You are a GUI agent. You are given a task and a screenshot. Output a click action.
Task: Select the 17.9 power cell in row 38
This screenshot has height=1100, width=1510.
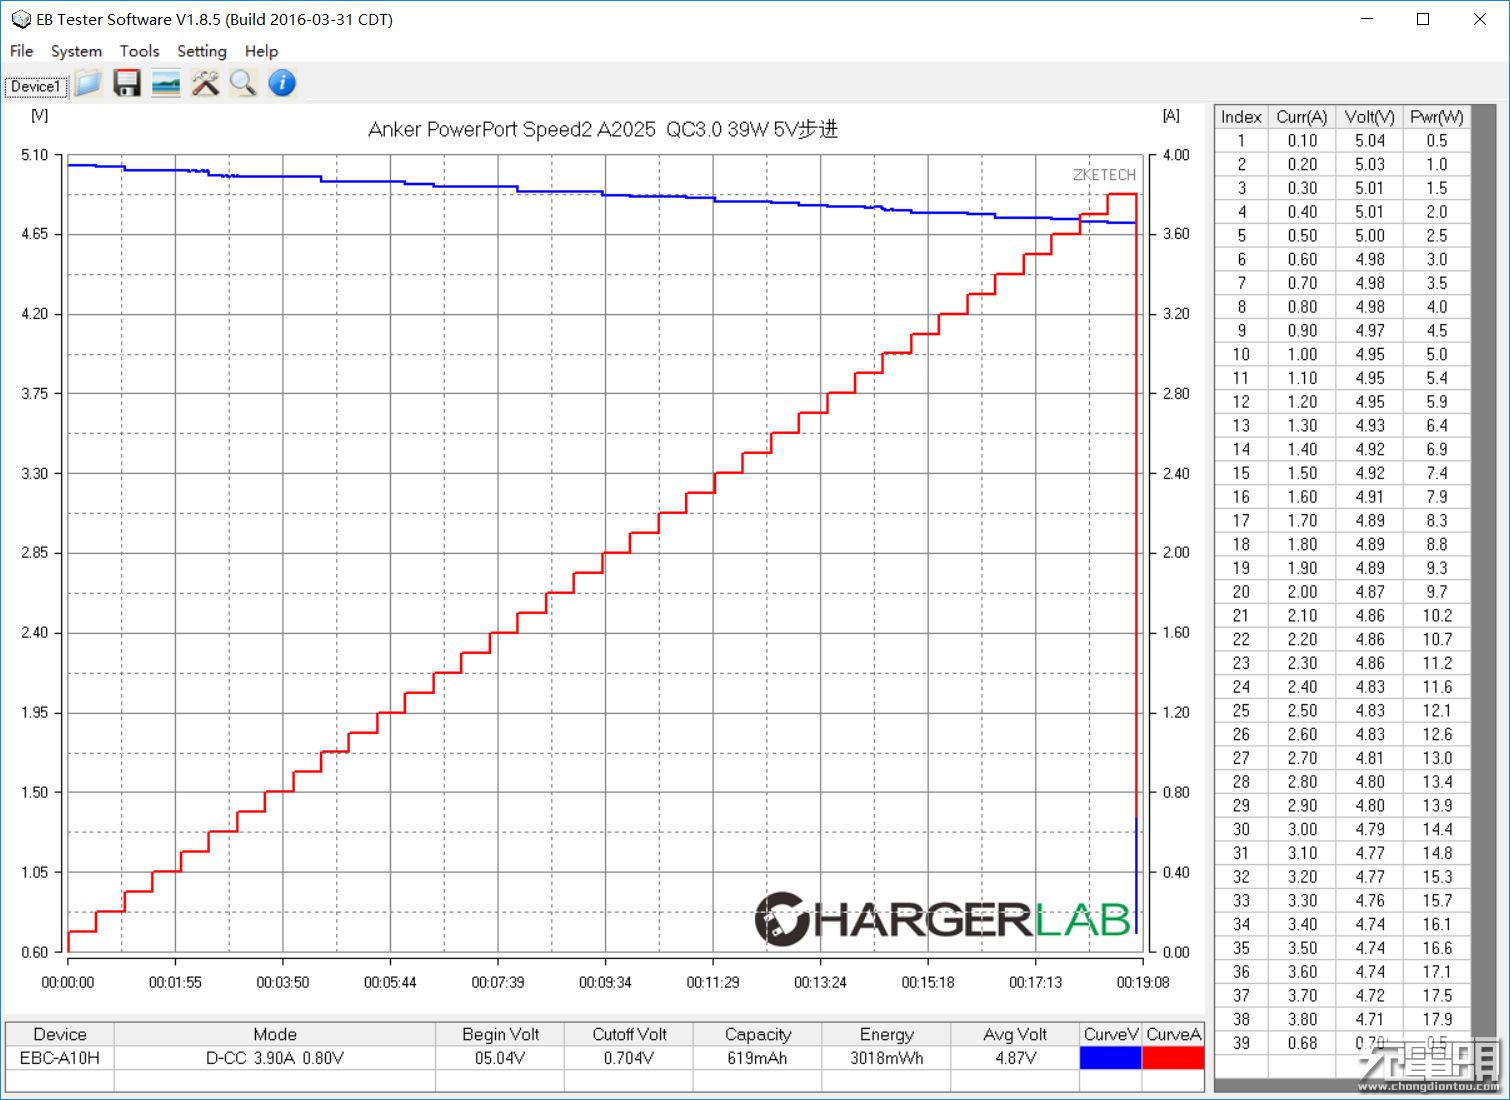click(1437, 1020)
